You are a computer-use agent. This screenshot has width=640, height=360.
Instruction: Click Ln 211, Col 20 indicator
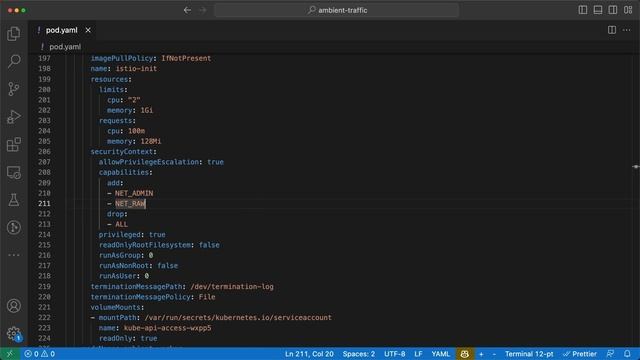point(309,354)
